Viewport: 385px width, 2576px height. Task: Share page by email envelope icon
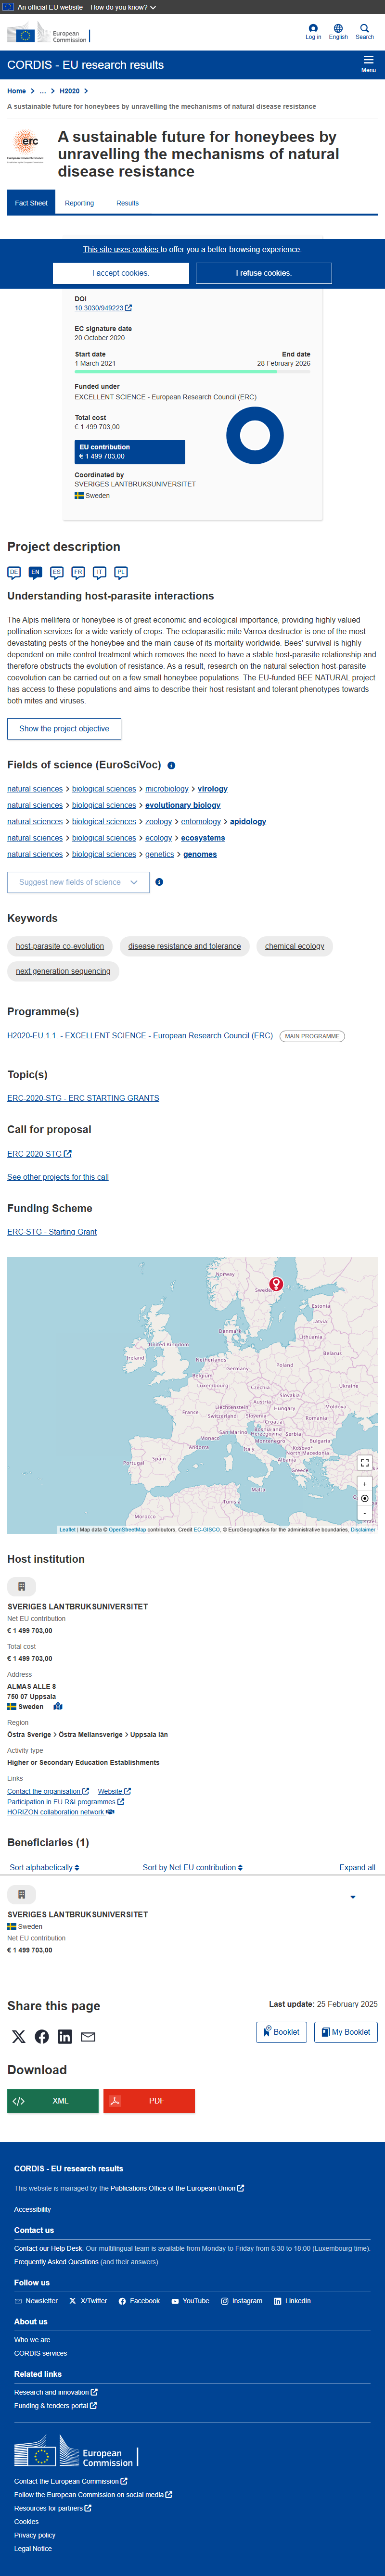(88, 2036)
